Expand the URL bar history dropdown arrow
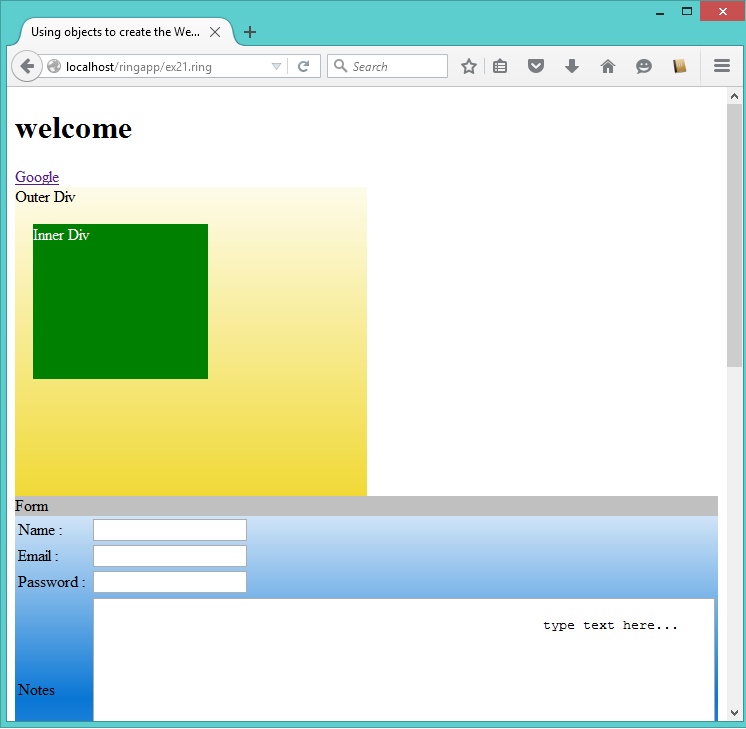 click(x=277, y=67)
